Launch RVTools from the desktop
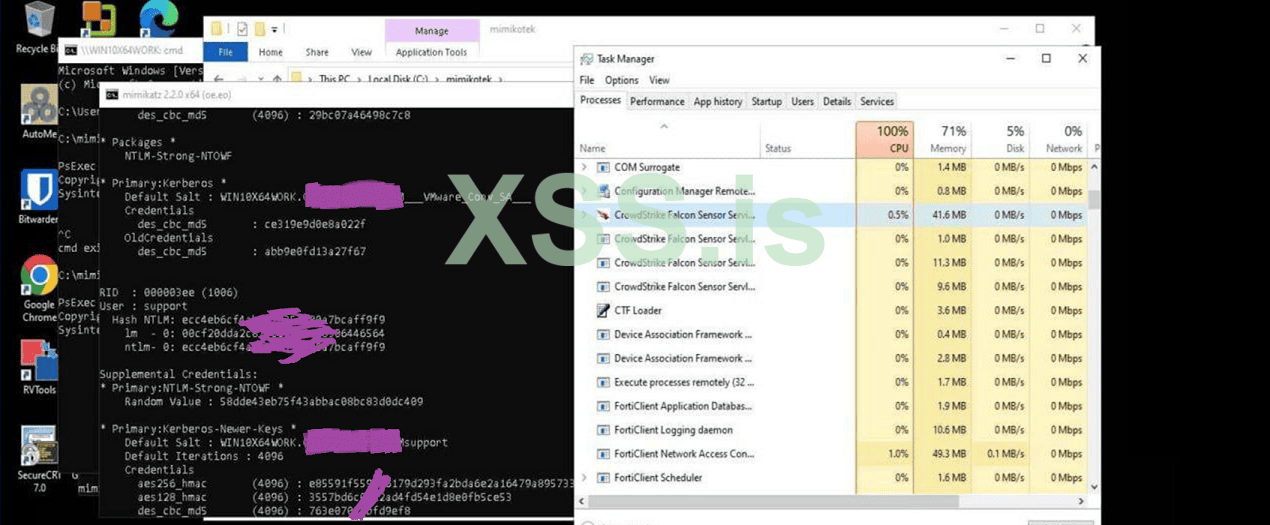This screenshot has height=525, width=1270. (x=39, y=360)
